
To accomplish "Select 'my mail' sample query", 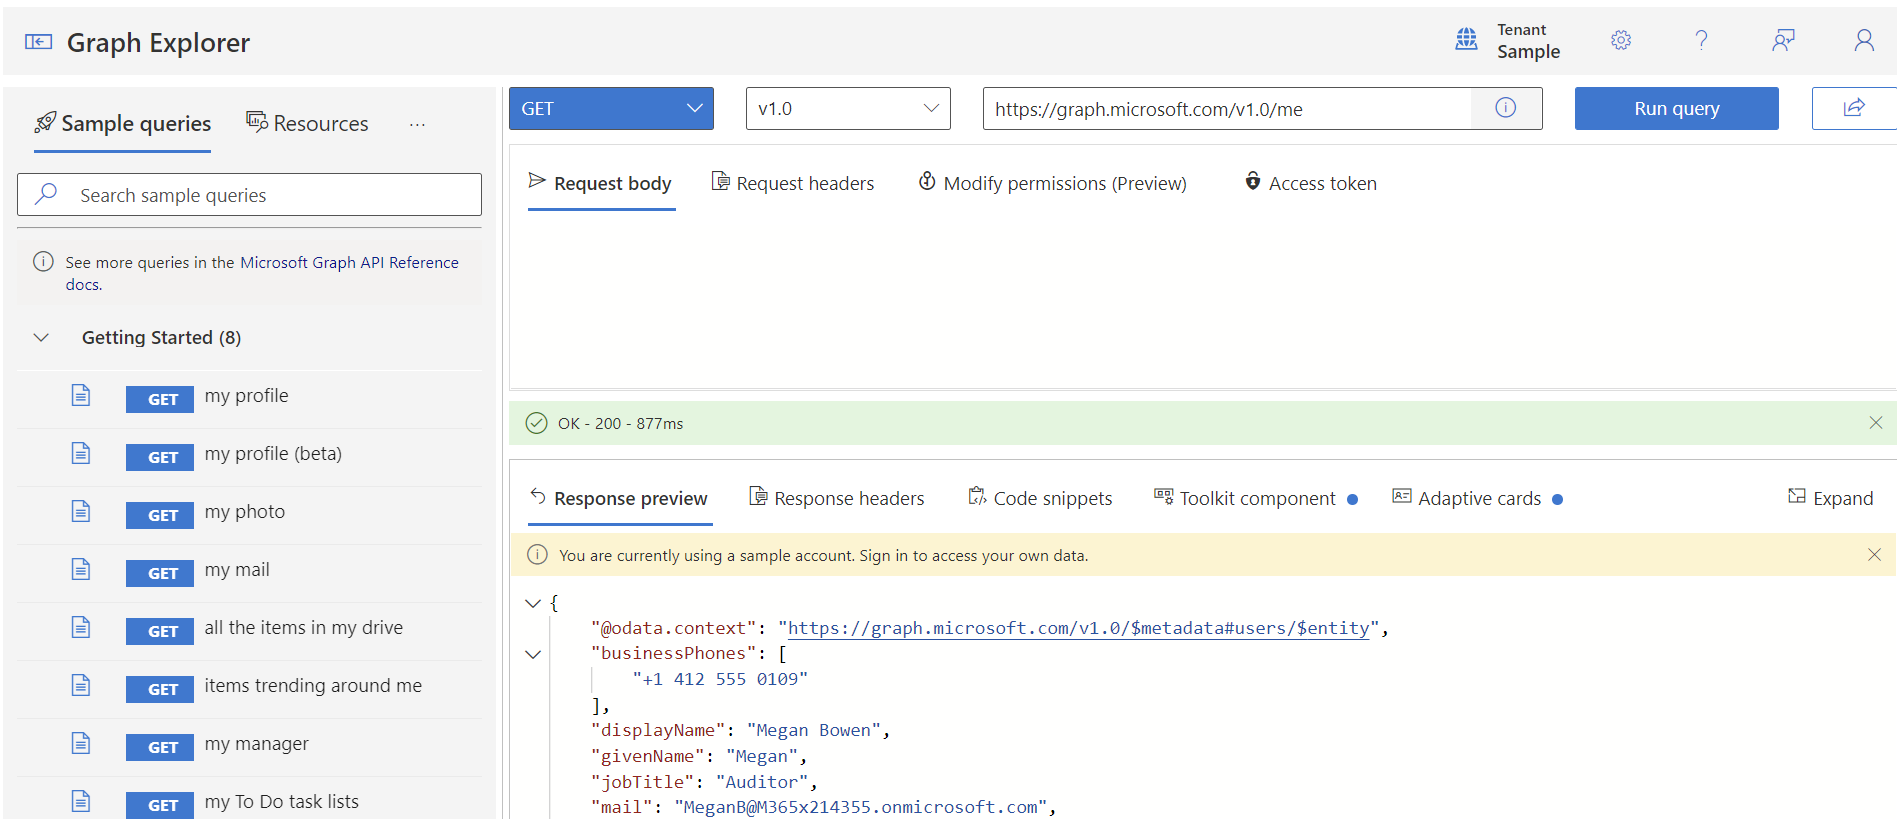I will pos(249,573).
